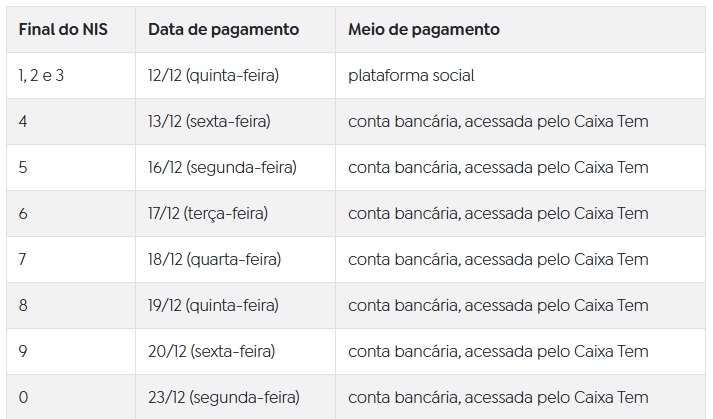713x419 pixels.
Task: Click the NIS ending 4 cell
Action: 23,122
